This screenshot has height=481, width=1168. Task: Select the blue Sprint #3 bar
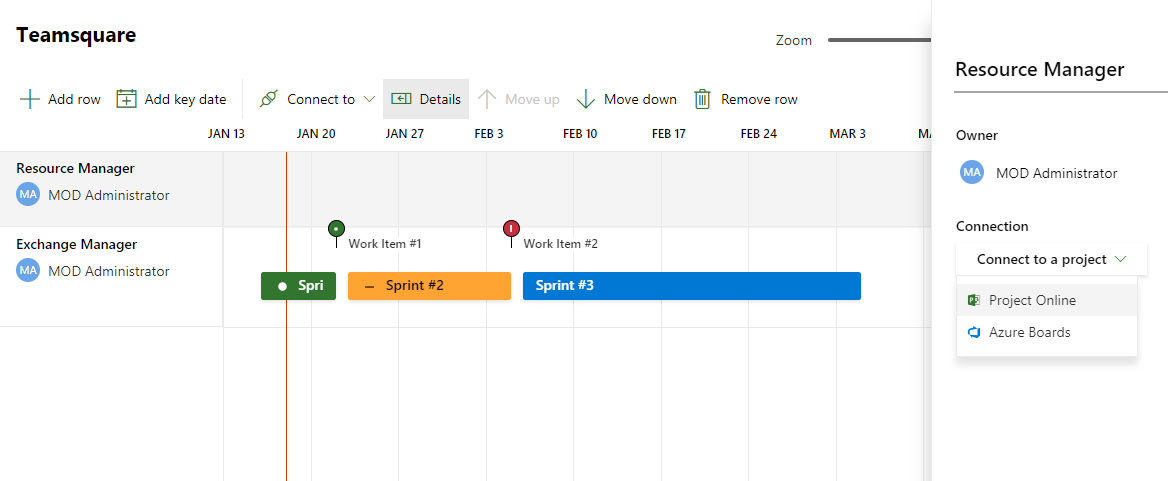691,286
